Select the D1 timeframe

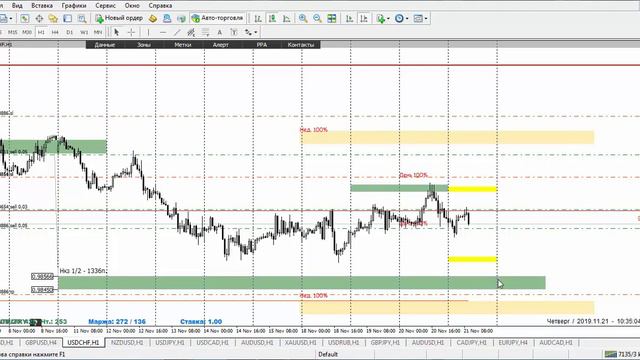pyautogui.click(x=69, y=32)
